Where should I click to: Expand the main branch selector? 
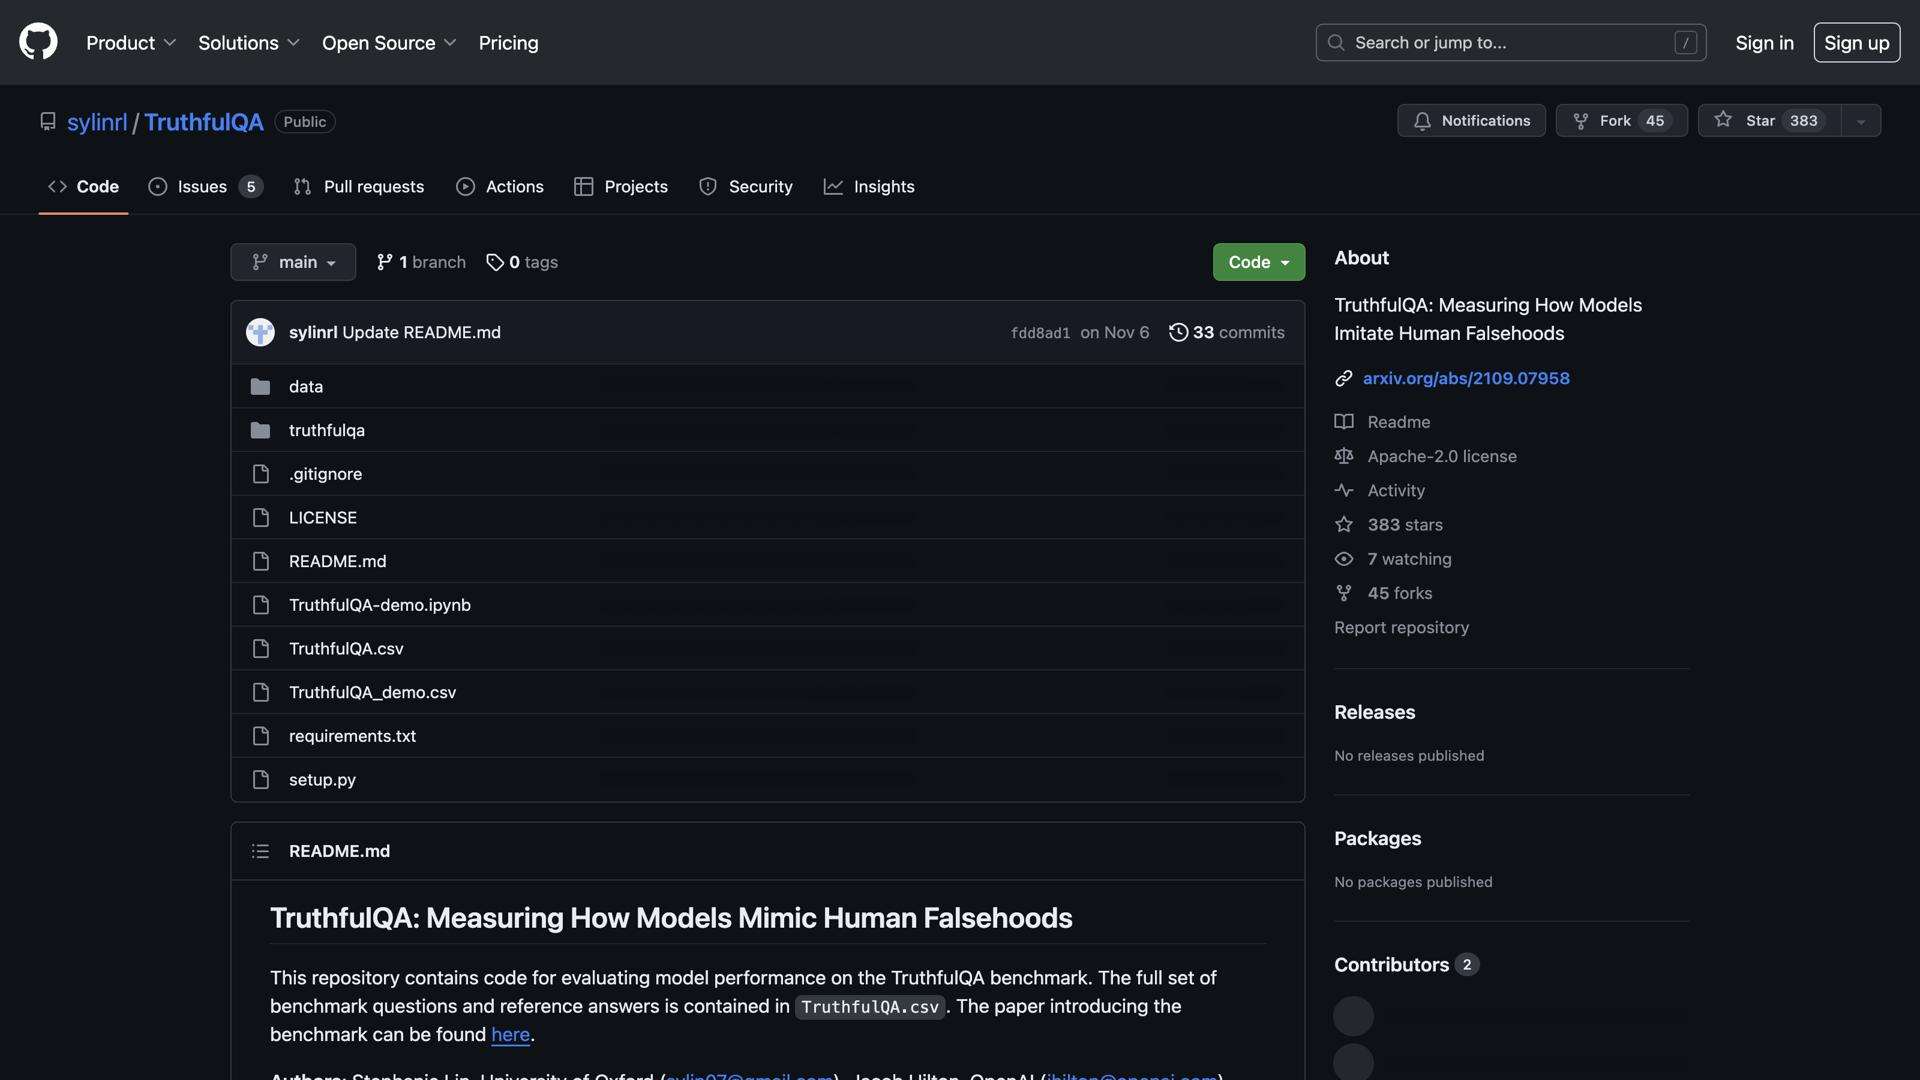pyautogui.click(x=293, y=262)
